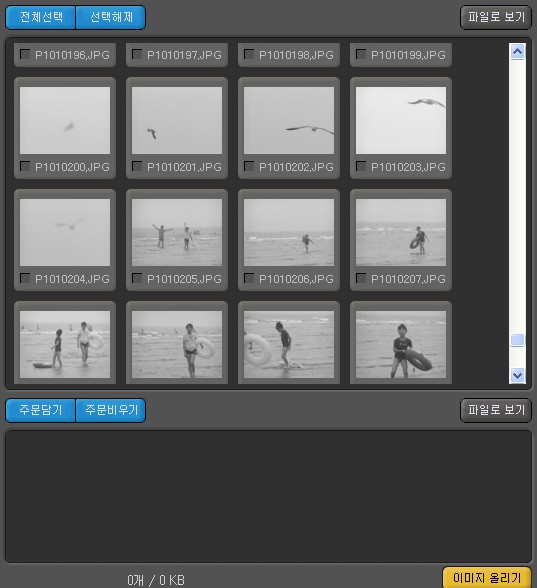Select the P1010205.JPG two children thumbnail
Screen dimensions: 537x588
177,232
